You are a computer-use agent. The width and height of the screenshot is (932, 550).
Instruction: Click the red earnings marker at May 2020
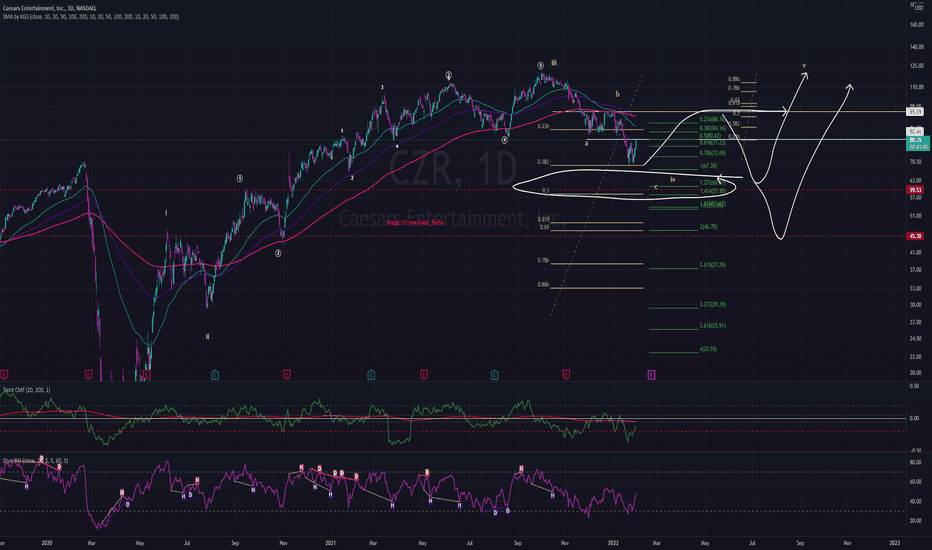pyautogui.click(x=147, y=375)
